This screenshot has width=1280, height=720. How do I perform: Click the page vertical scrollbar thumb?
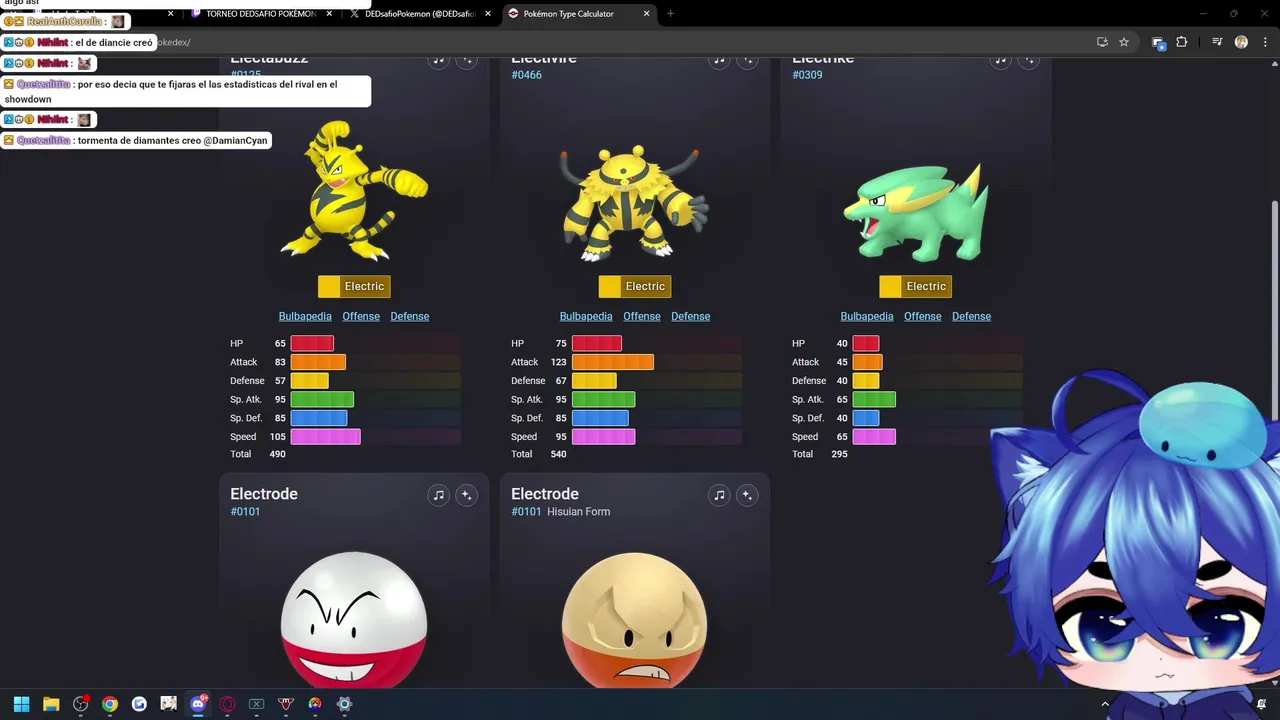[1274, 310]
